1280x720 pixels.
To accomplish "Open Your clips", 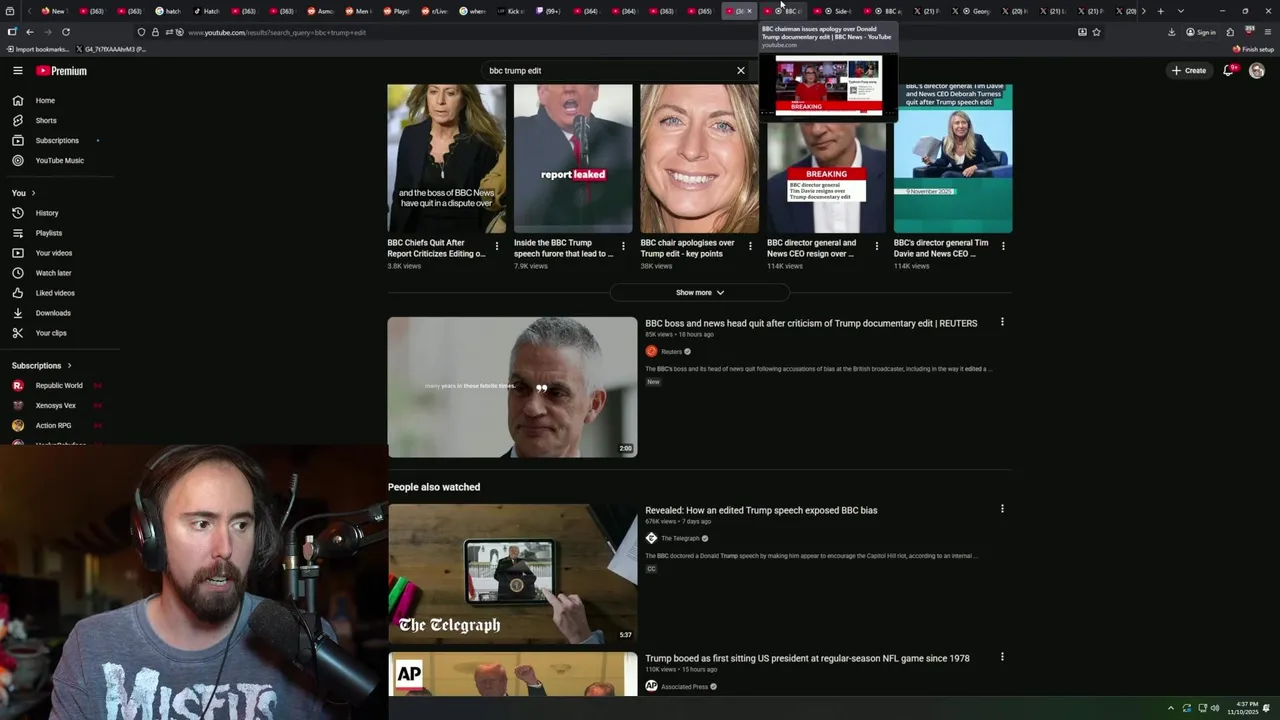I will click(51, 333).
